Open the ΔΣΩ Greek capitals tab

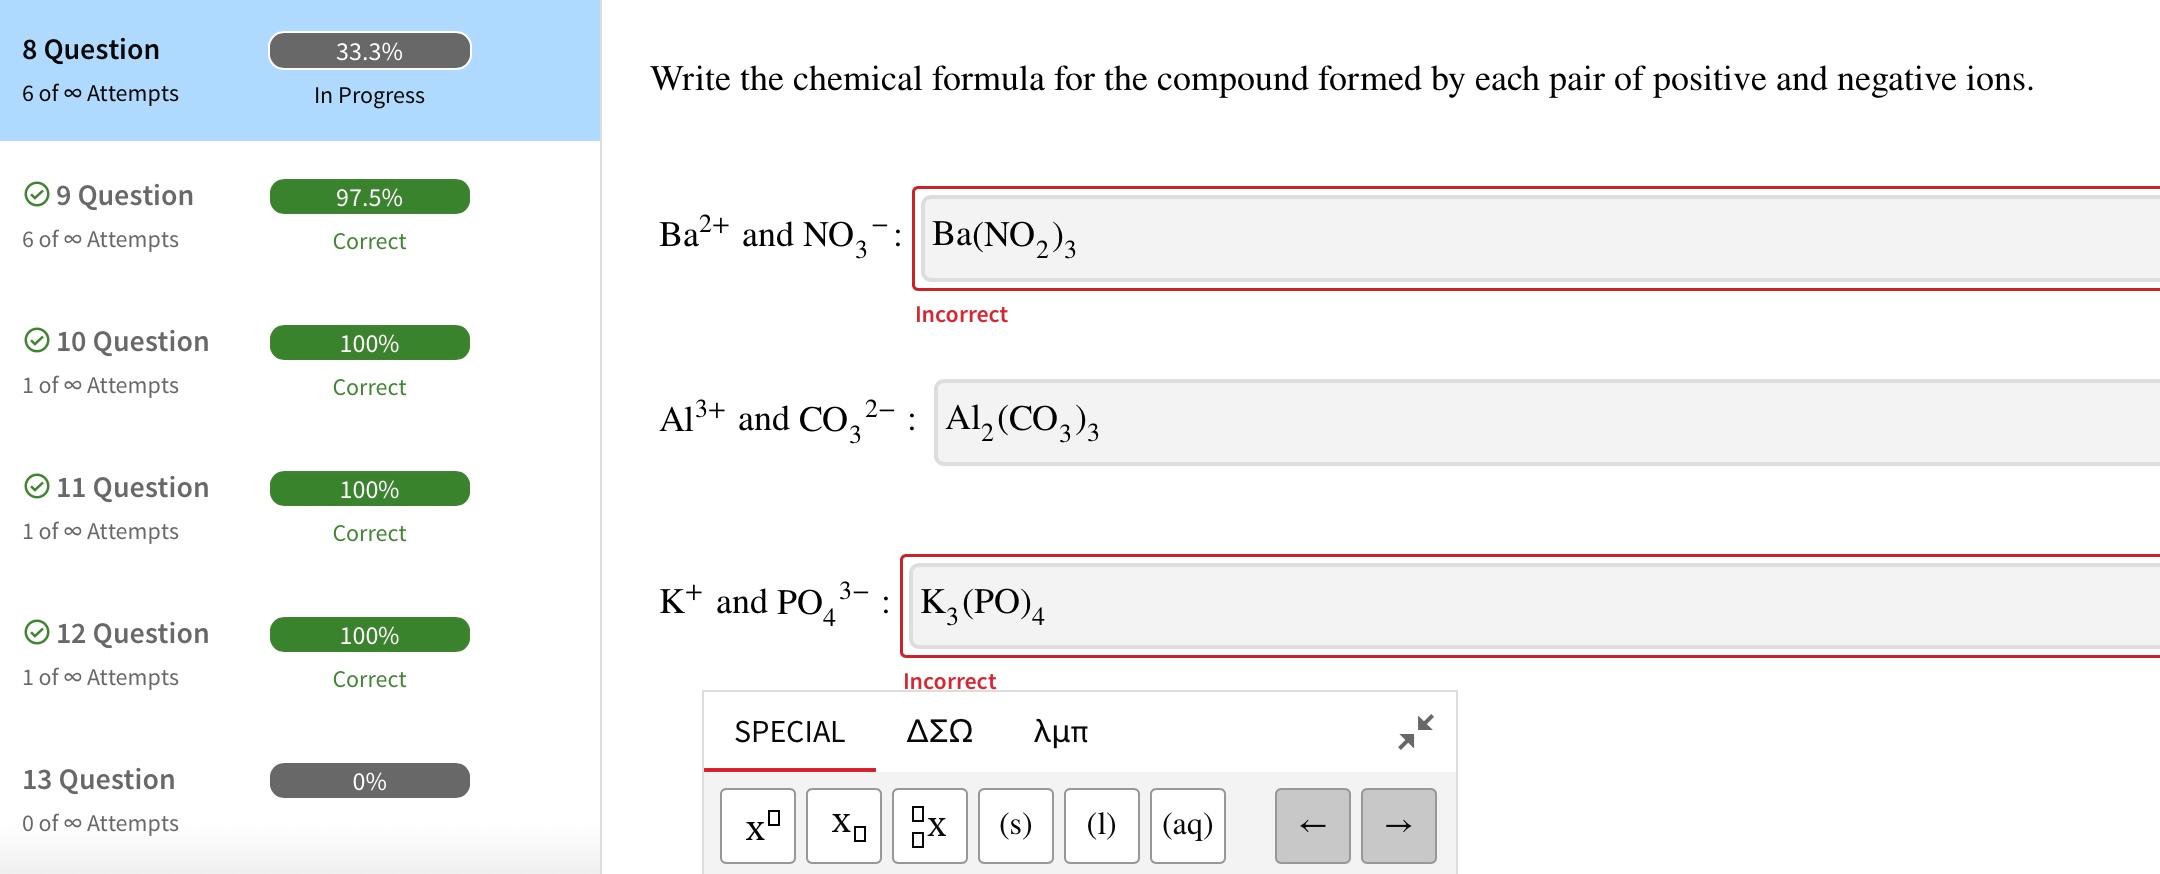[940, 732]
